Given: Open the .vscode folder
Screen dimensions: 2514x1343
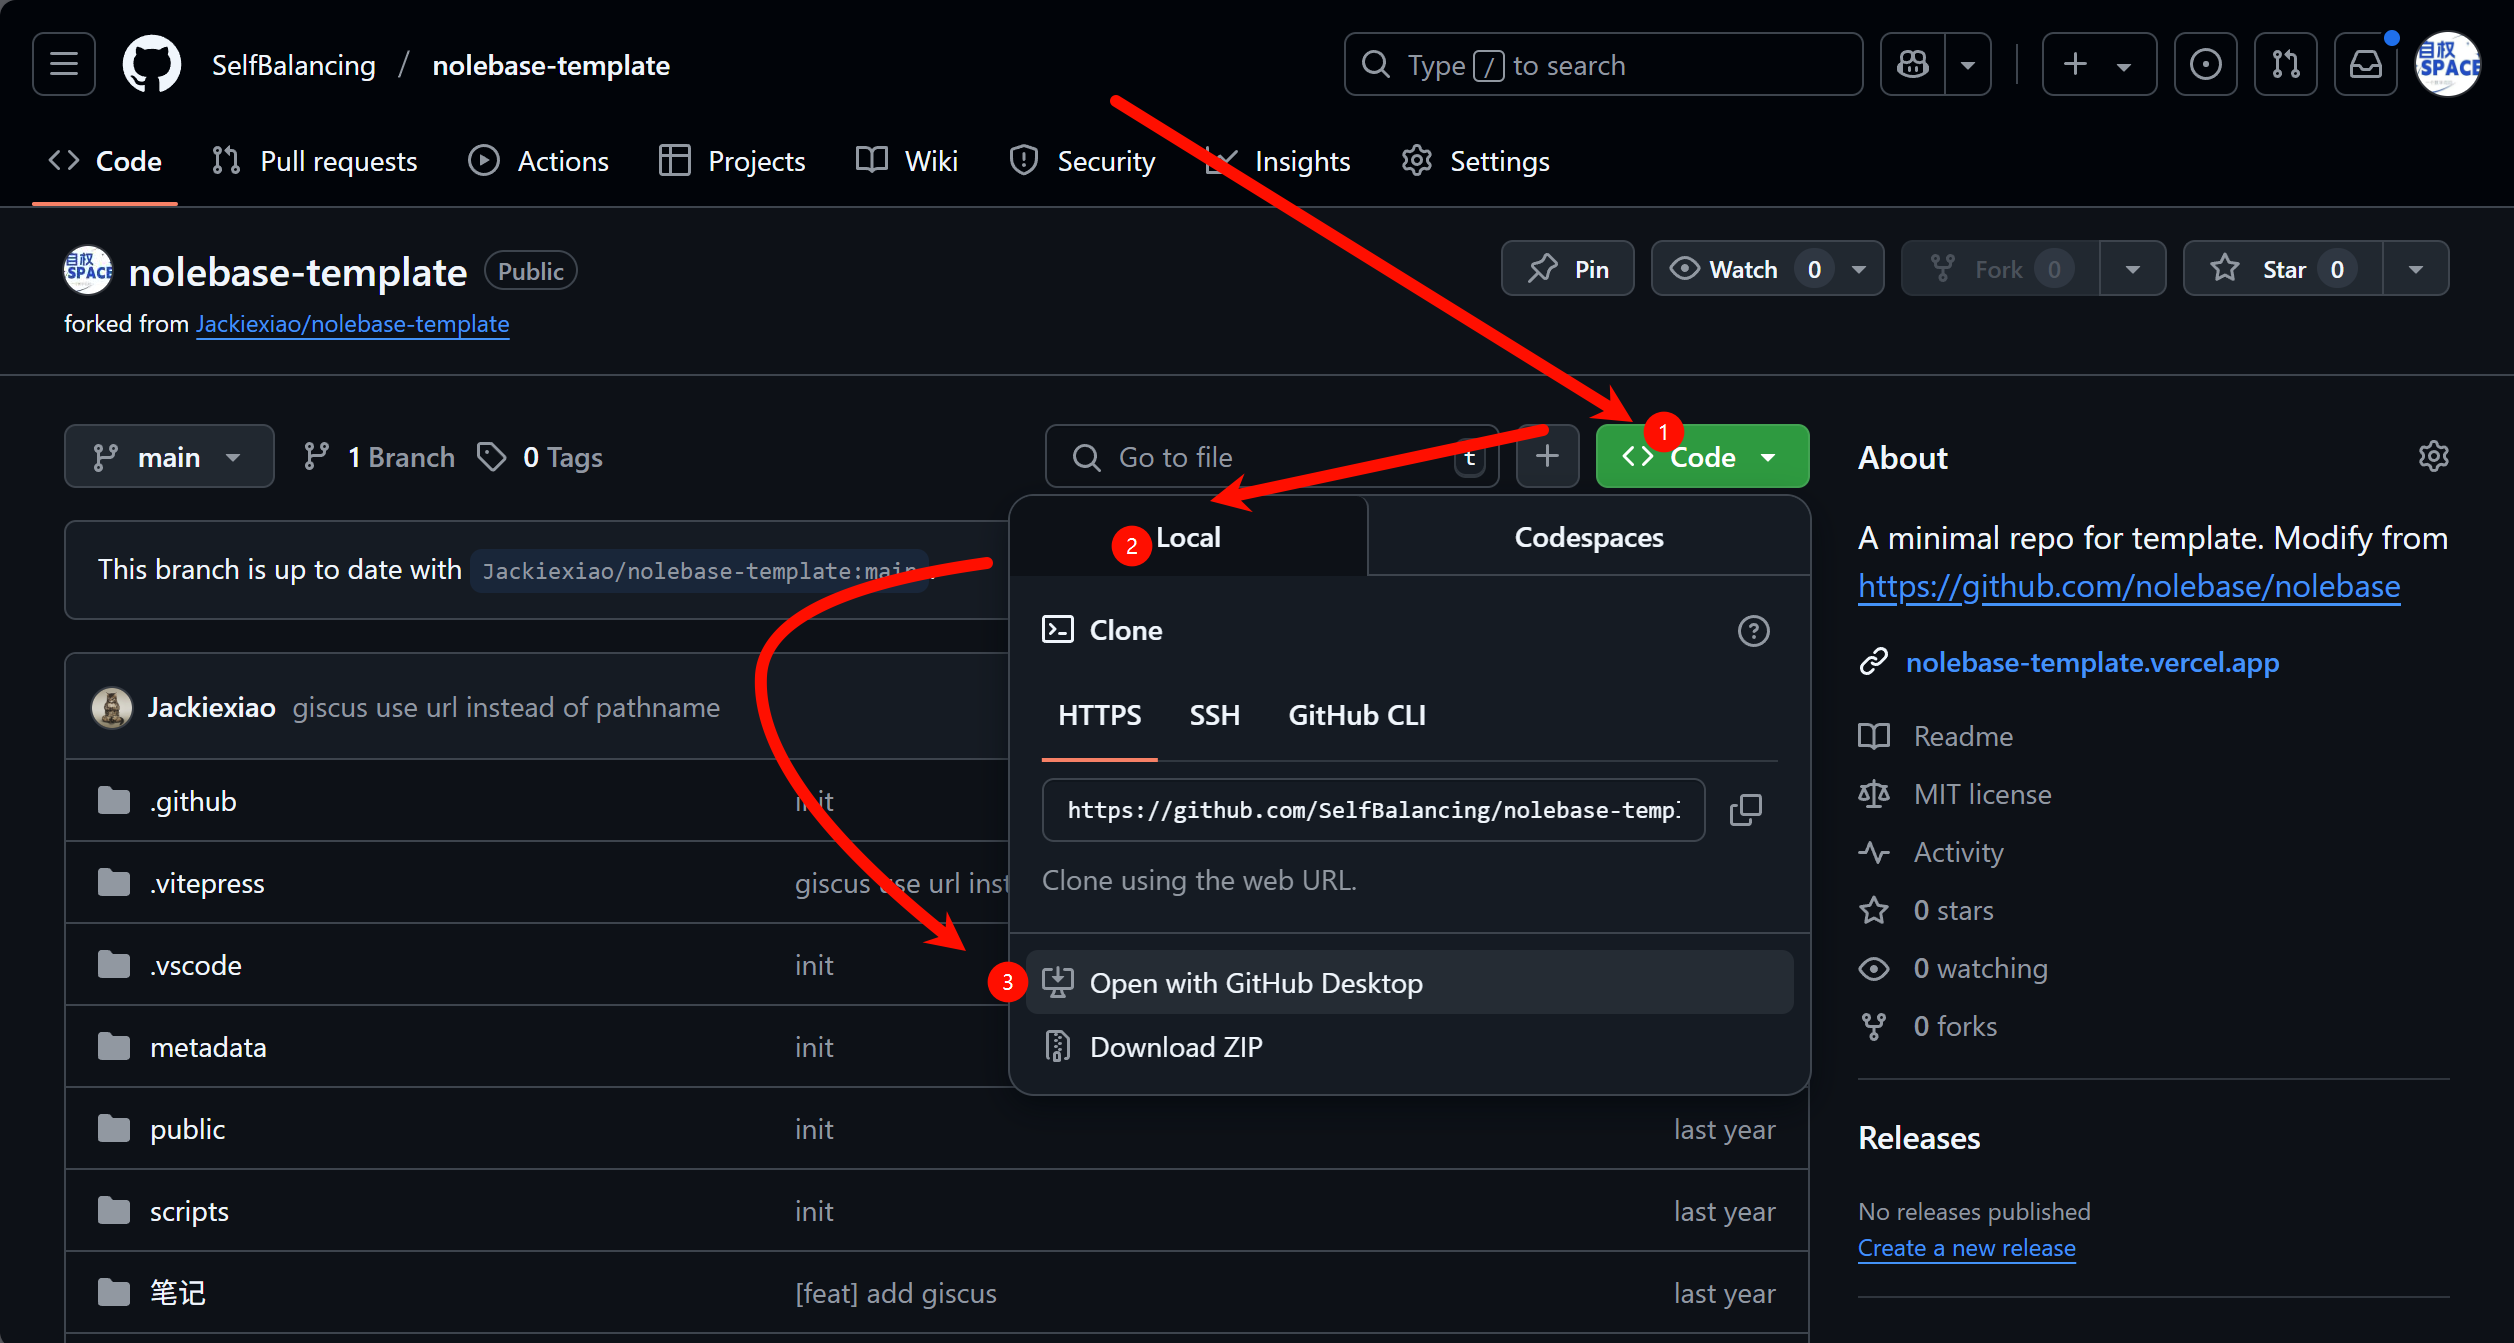Looking at the screenshot, I should click(195, 966).
